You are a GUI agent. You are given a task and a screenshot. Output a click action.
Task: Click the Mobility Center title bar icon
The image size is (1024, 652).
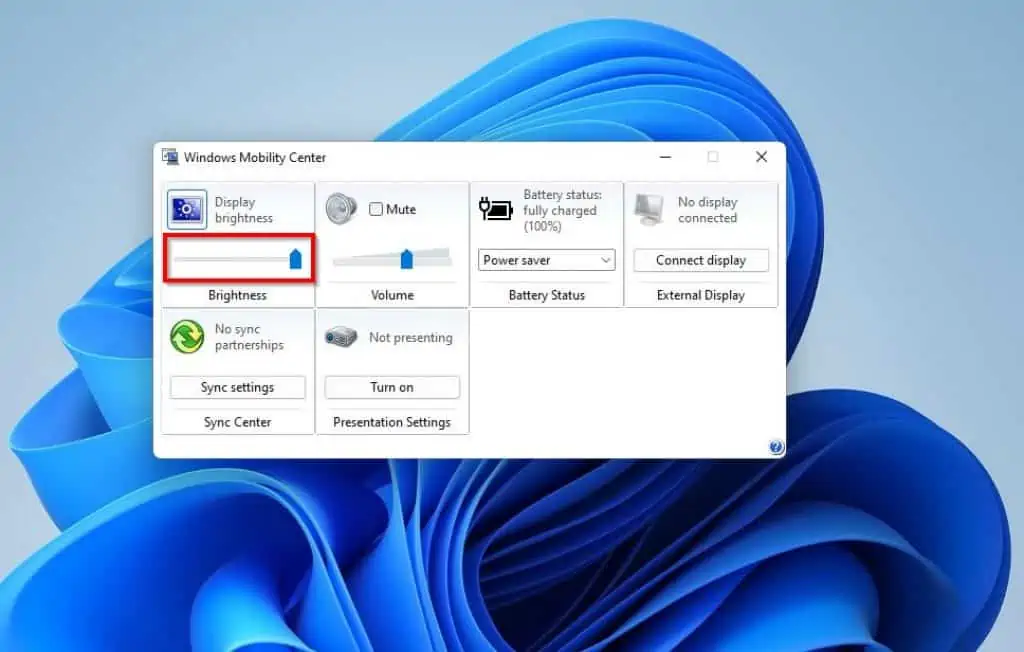click(x=170, y=157)
